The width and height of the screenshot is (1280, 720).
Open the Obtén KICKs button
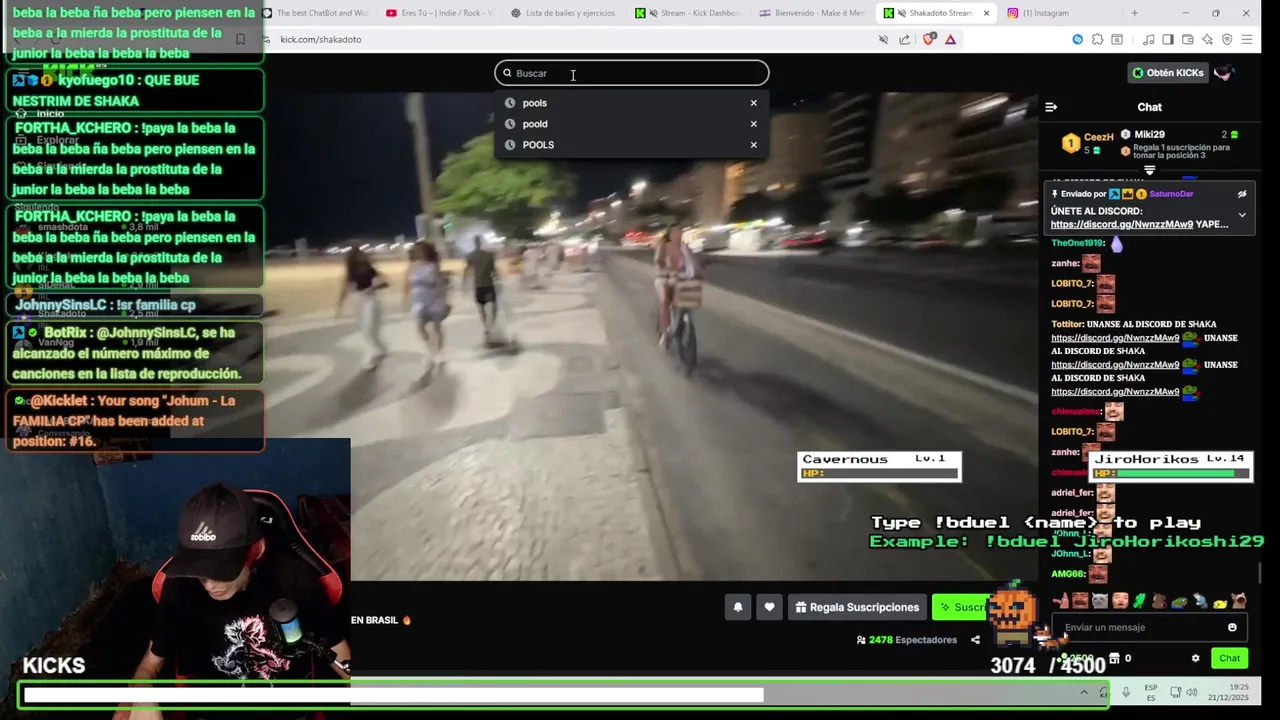coord(1167,73)
